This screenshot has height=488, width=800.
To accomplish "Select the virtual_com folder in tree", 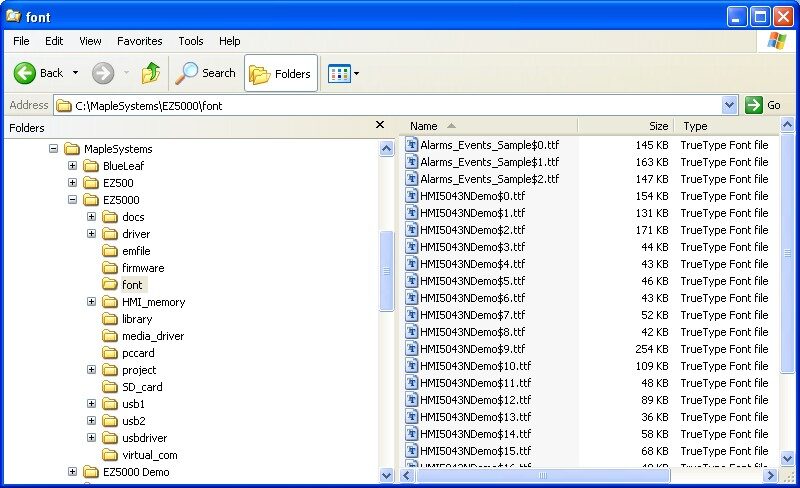I will coord(140,454).
